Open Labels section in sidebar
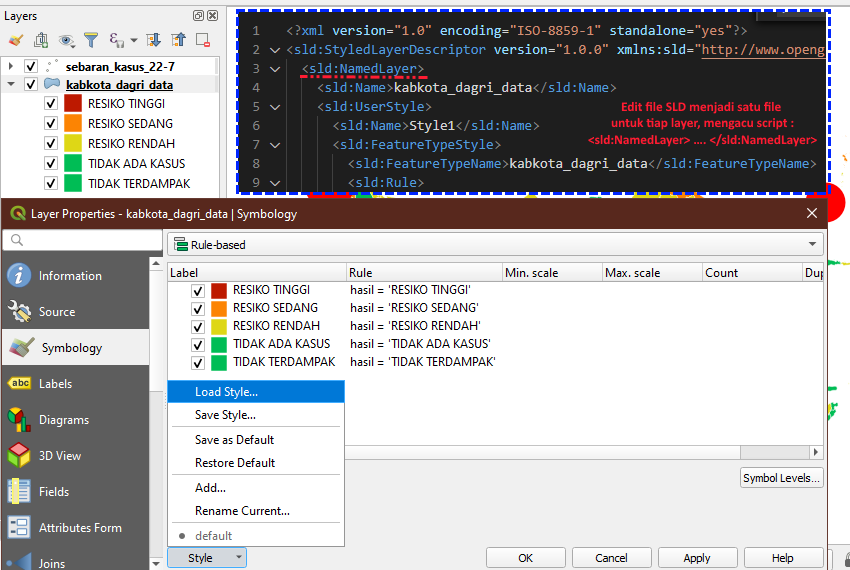The image size is (850, 570). point(75,383)
